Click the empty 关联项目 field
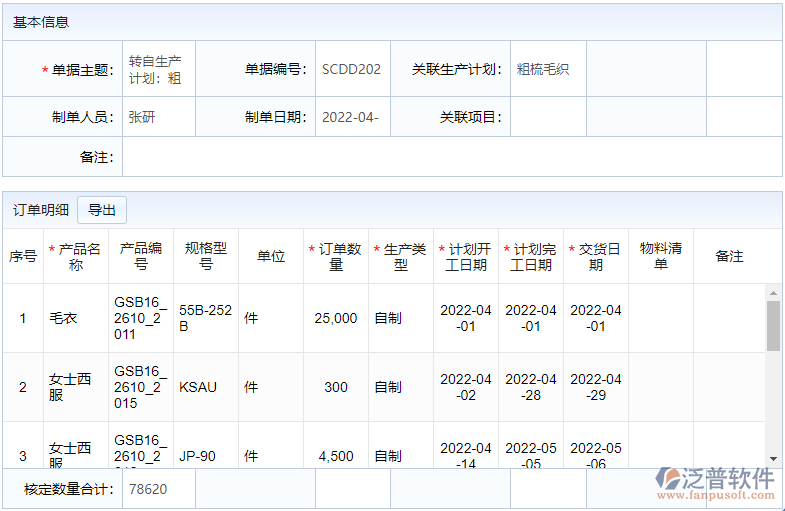Screen dimensions: 785x511 [x=547, y=117]
